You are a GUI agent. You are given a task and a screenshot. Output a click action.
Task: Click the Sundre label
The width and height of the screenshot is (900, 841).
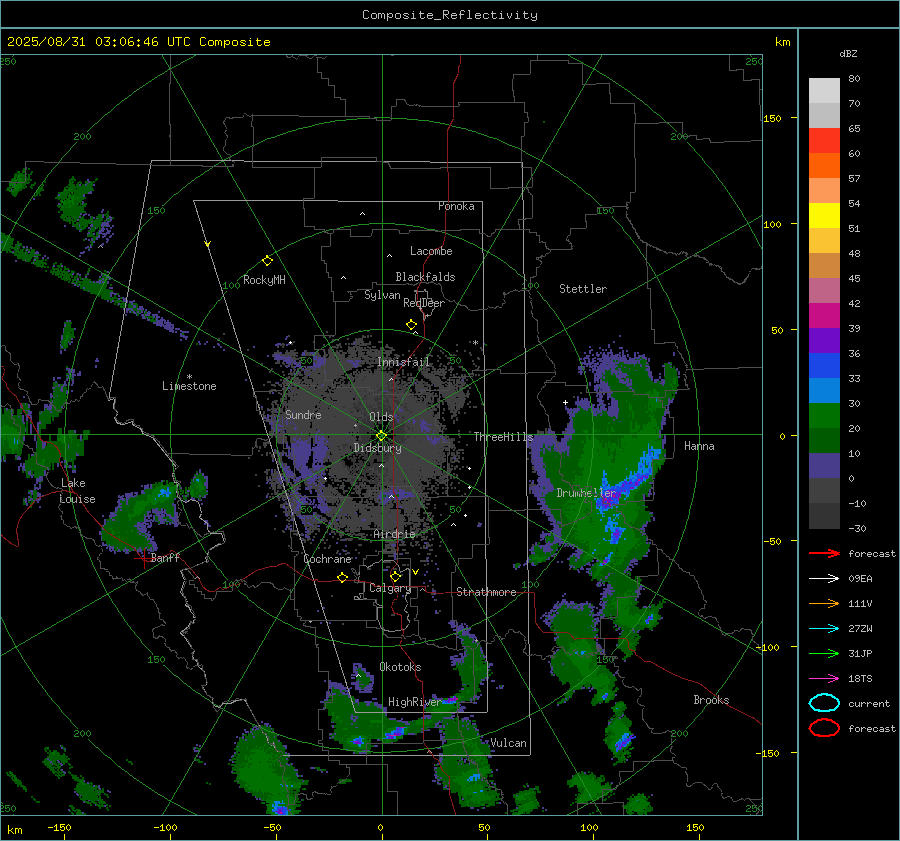tap(303, 414)
